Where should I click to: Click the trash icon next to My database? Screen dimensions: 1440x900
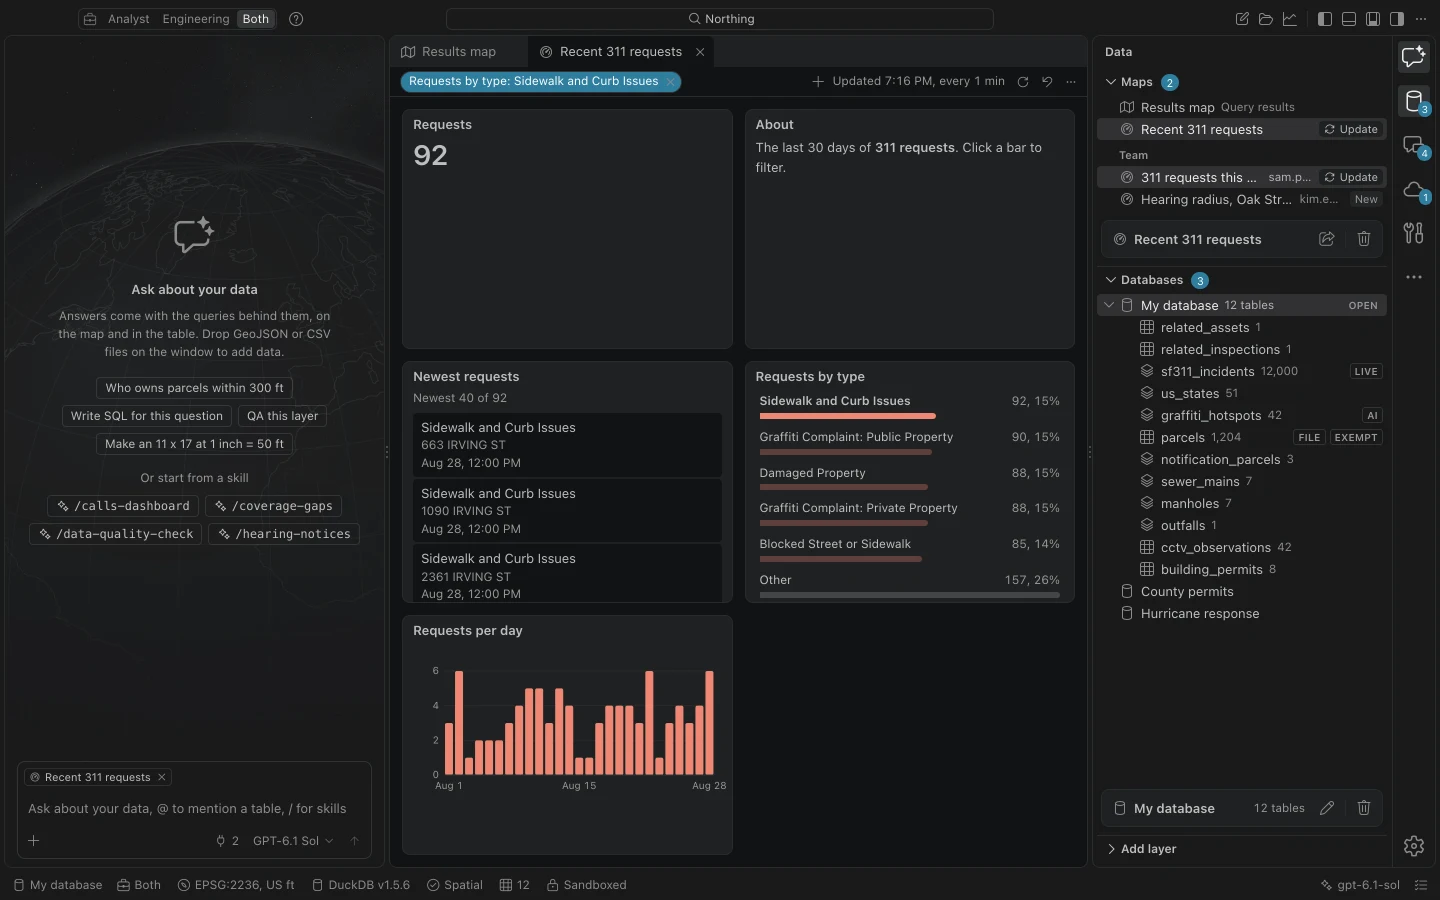pos(1364,808)
